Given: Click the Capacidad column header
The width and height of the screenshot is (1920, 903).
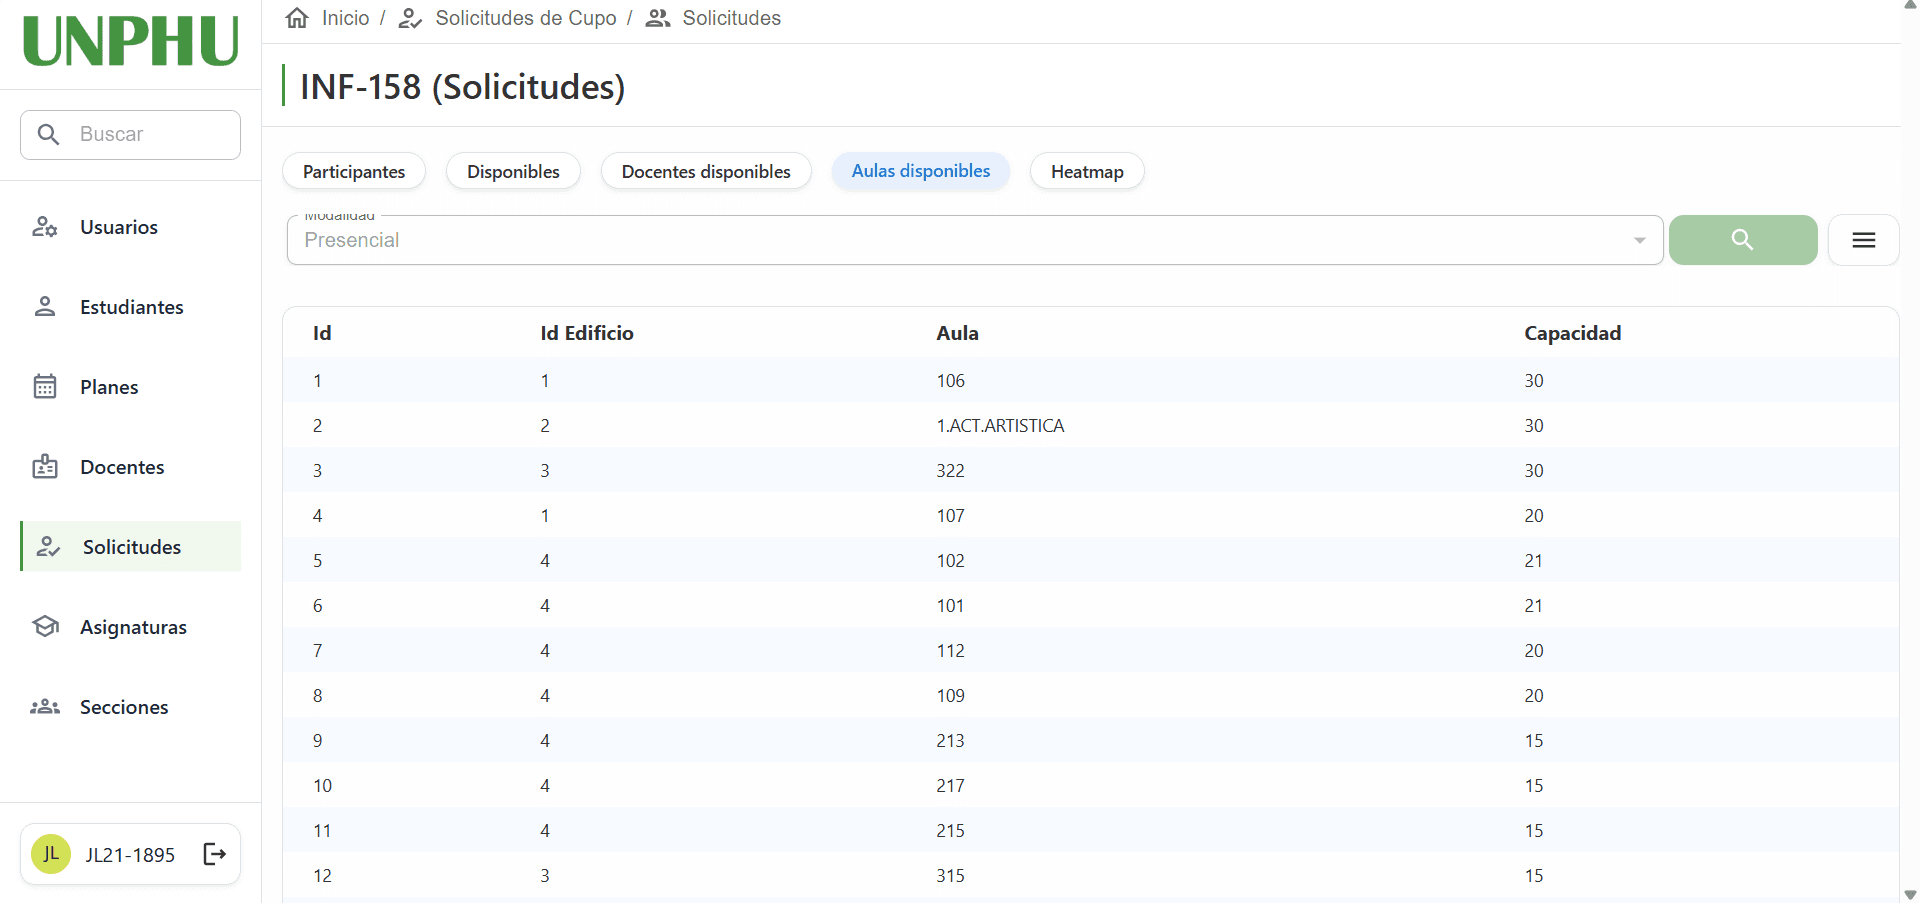Looking at the screenshot, I should pyautogui.click(x=1572, y=333).
